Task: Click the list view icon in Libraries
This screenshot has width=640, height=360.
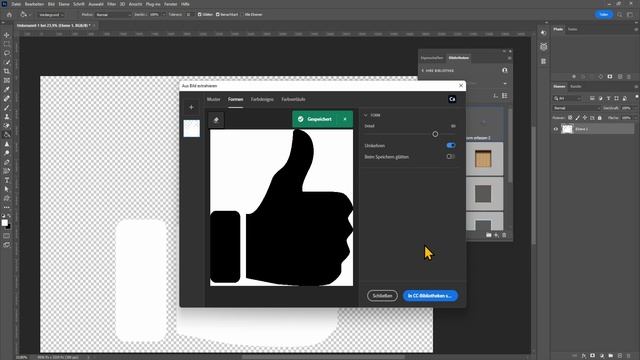Action: point(505,96)
